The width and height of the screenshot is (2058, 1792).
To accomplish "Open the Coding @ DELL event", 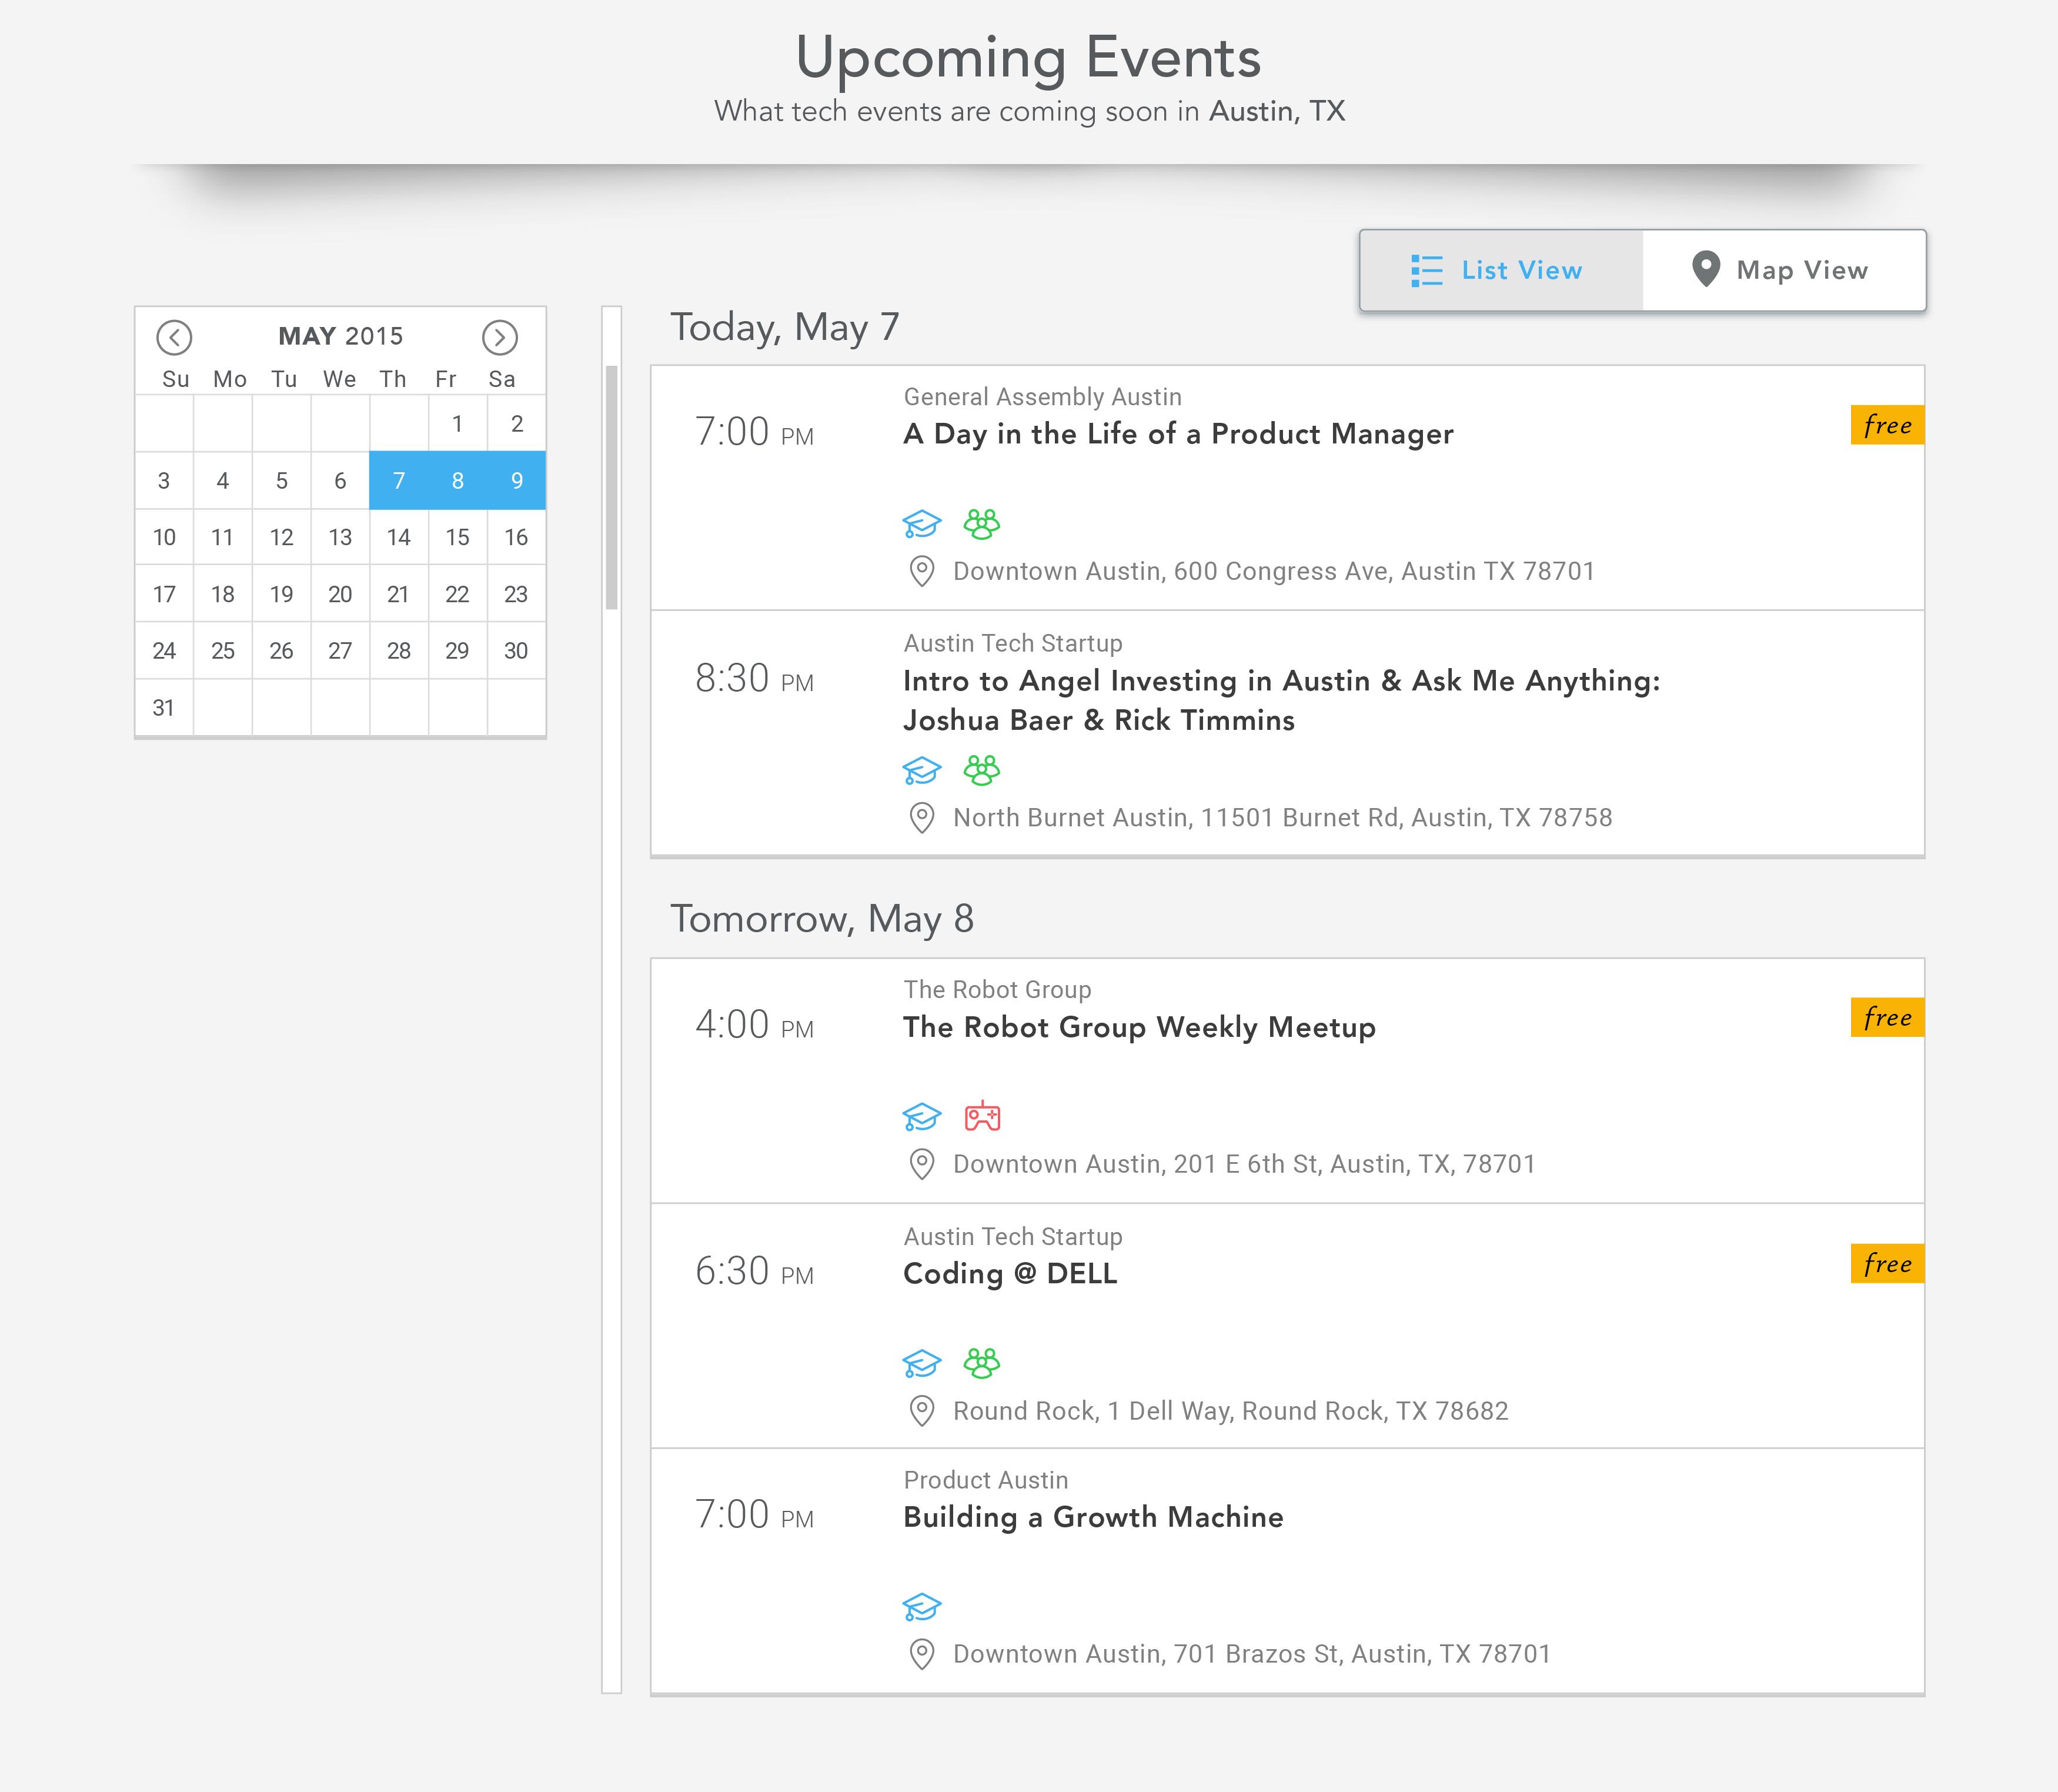I will tap(1010, 1274).
